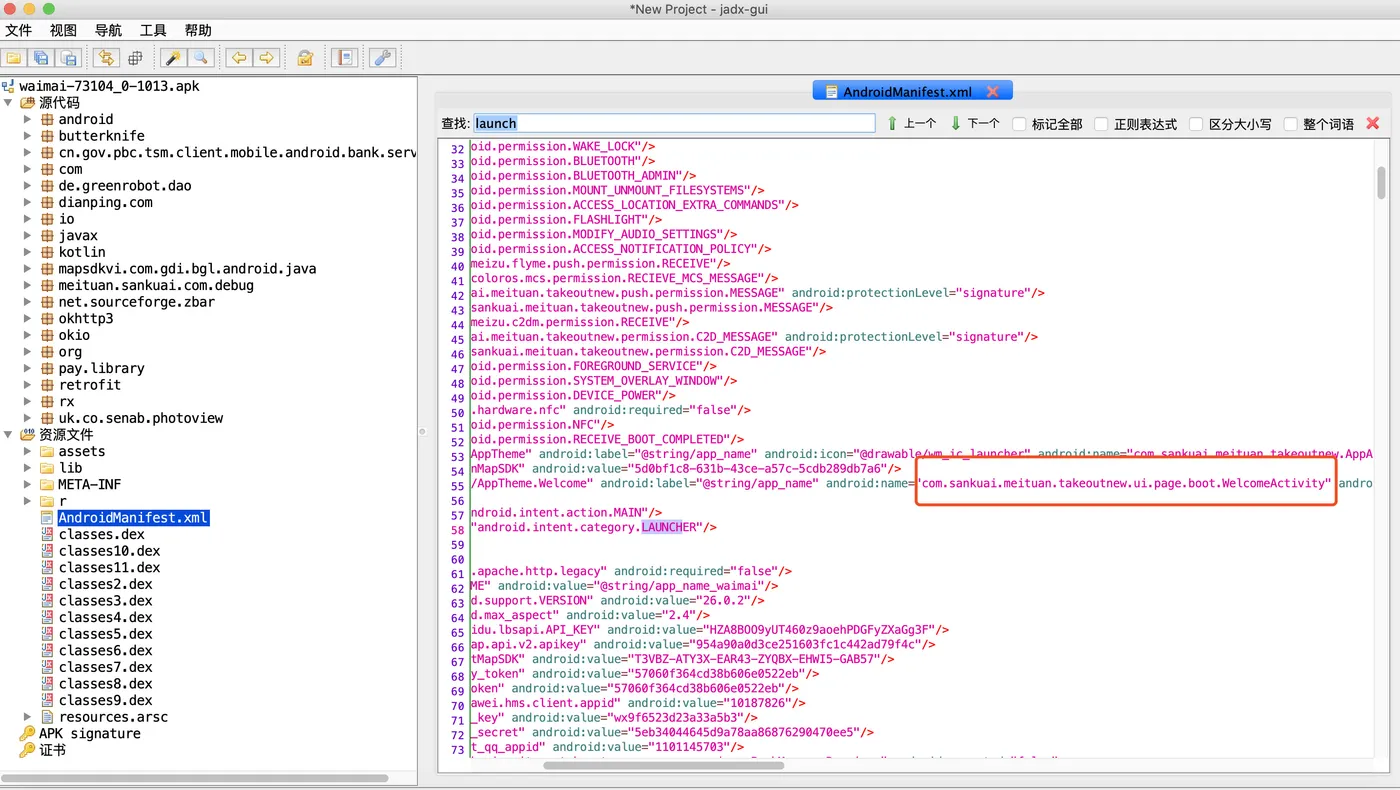The height and width of the screenshot is (790, 1400).
Task: Click the highlighted LAUNCHER text on line 58
Action: [667, 527]
